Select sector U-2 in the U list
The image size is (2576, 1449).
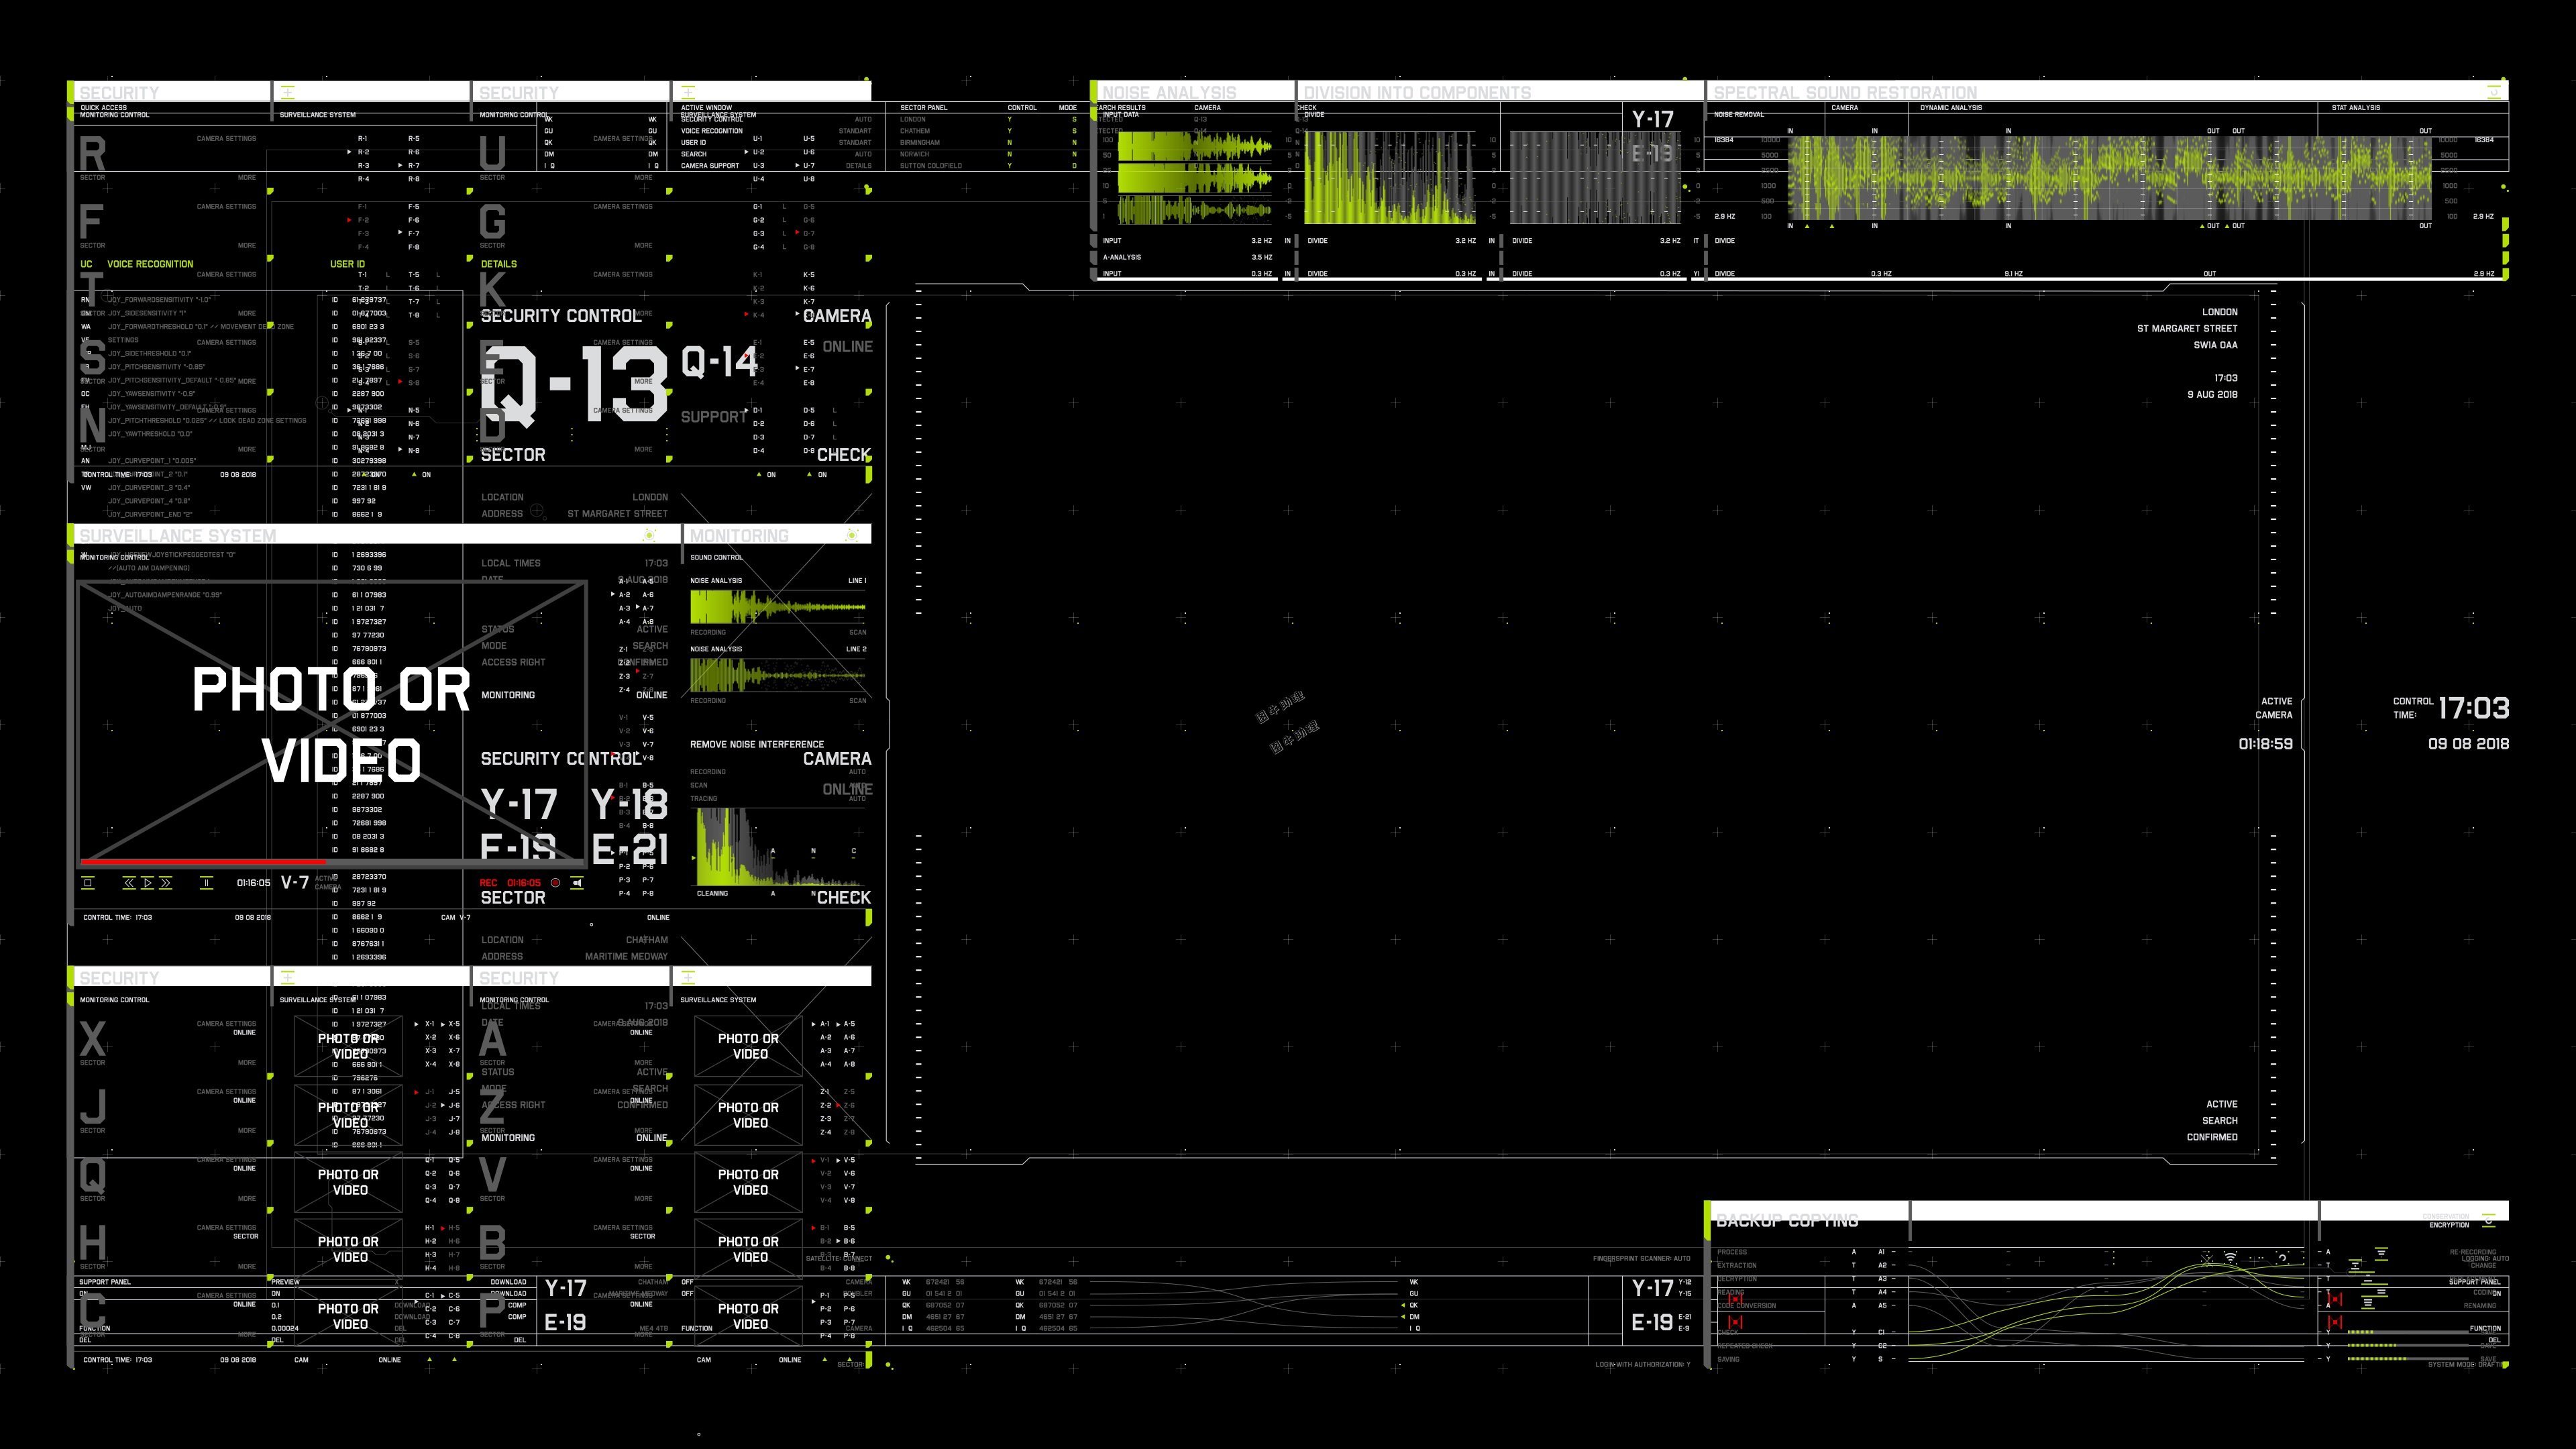click(759, 152)
